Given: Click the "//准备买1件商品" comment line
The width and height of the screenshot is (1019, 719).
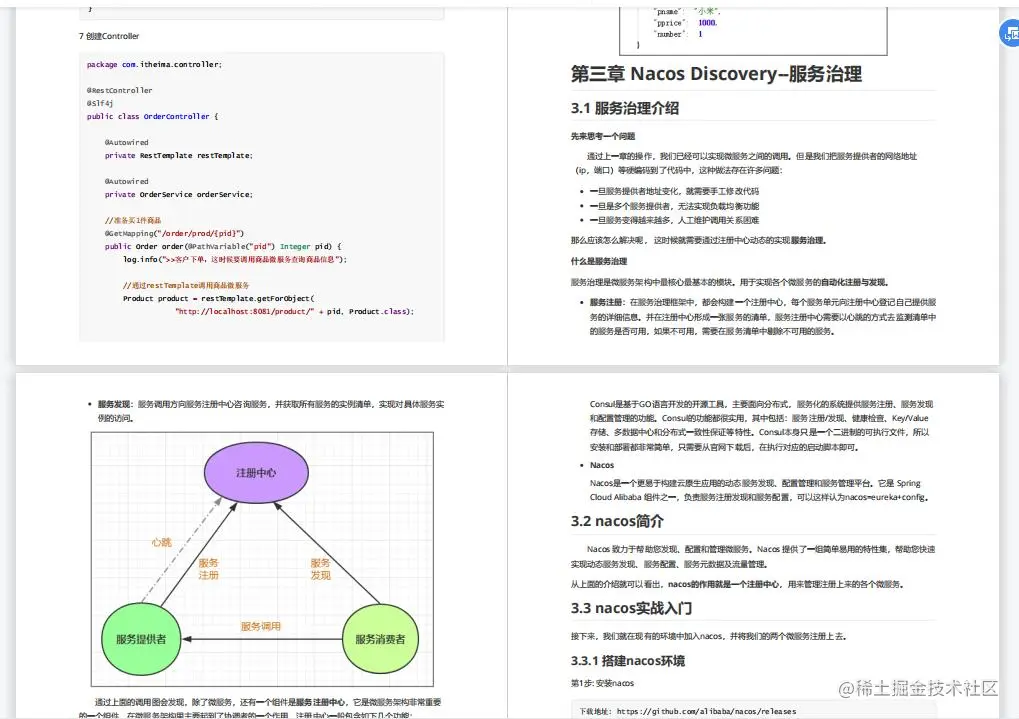Looking at the screenshot, I should 133,220.
